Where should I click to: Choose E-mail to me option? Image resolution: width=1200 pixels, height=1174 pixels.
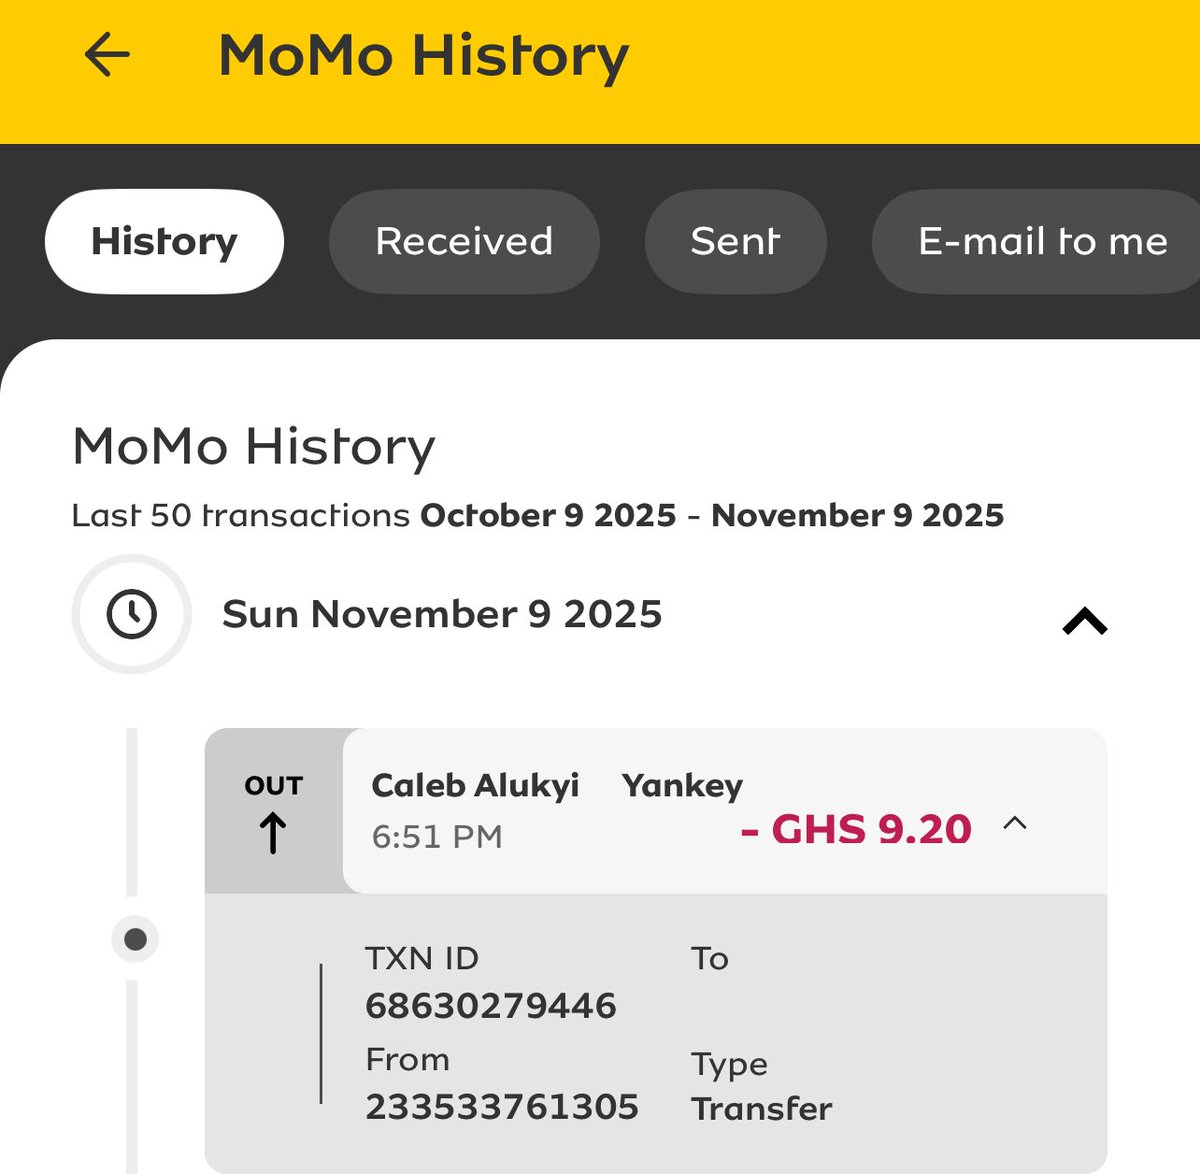(x=1040, y=241)
